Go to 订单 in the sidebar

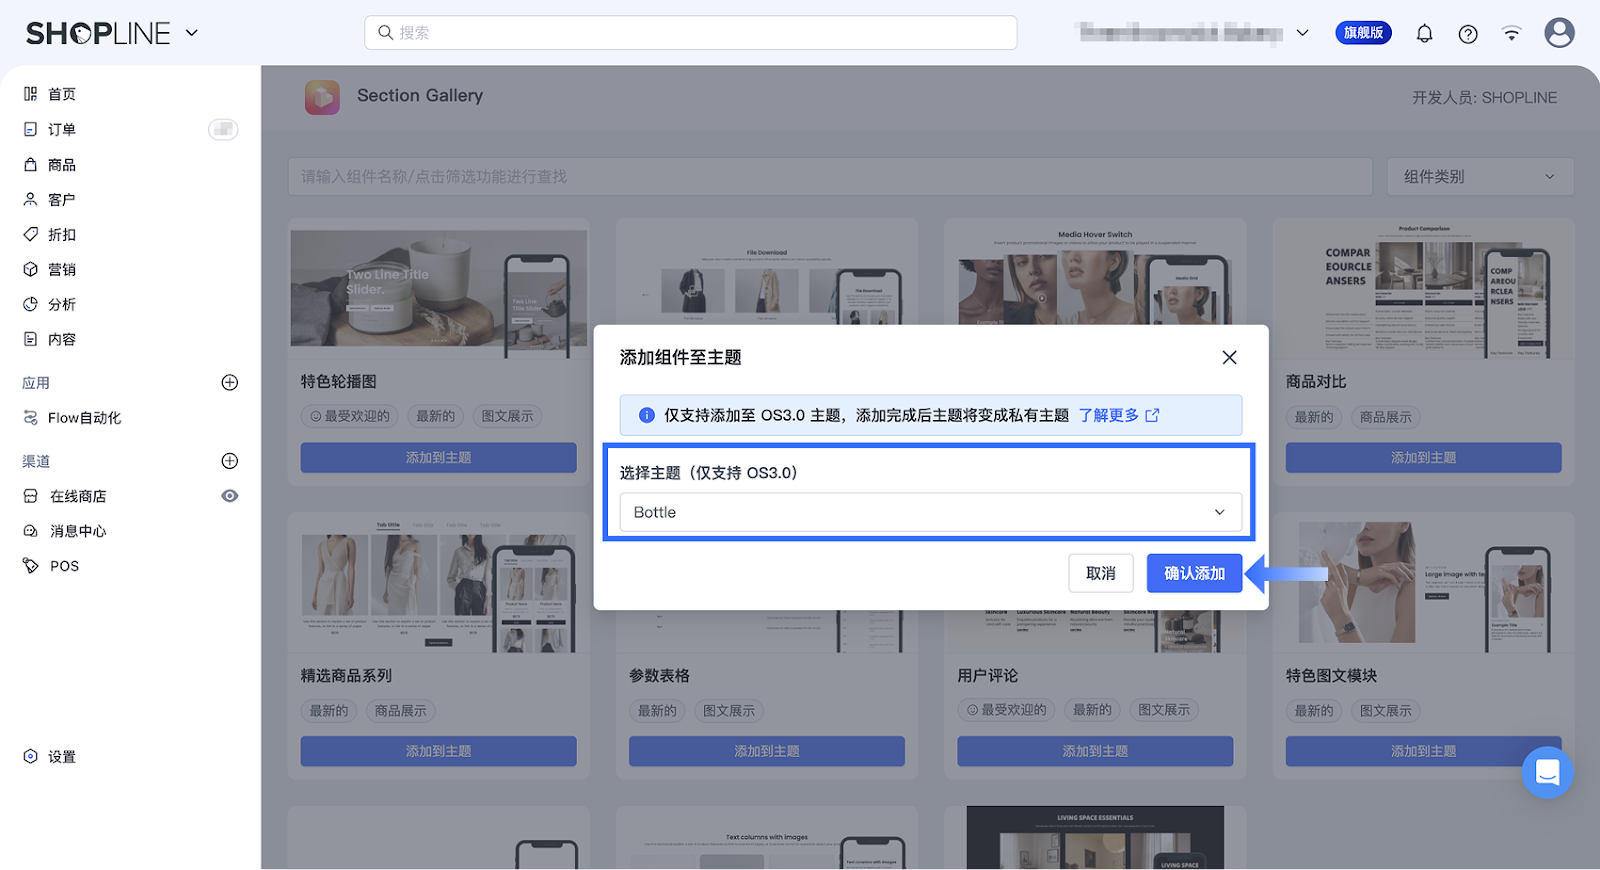pos(62,129)
